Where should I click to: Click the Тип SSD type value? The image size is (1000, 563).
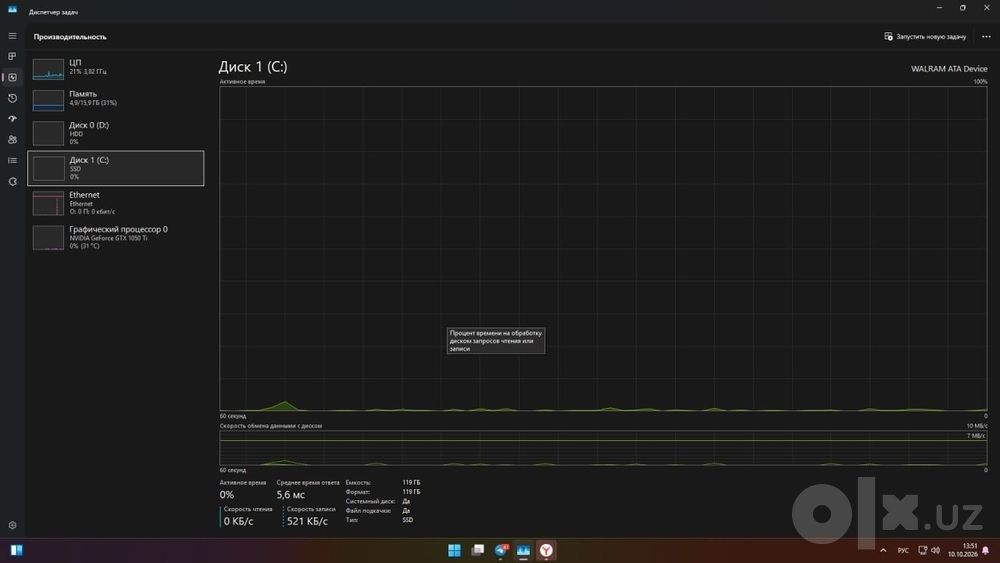click(408, 520)
